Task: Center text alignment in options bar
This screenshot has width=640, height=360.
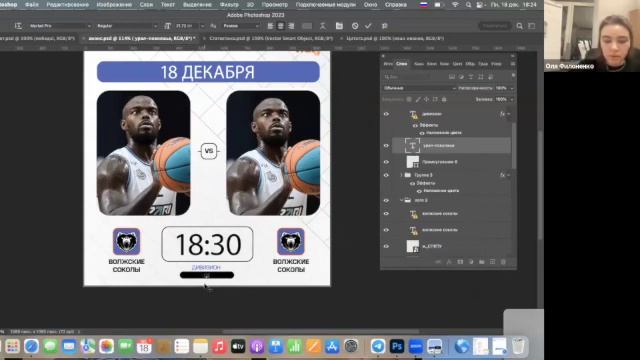Action: tap(281, 26)
